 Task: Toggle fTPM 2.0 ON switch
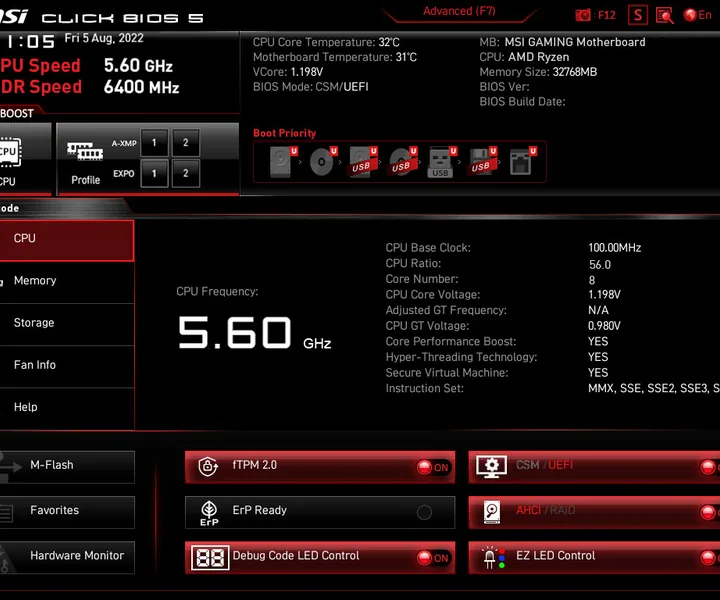433,467
